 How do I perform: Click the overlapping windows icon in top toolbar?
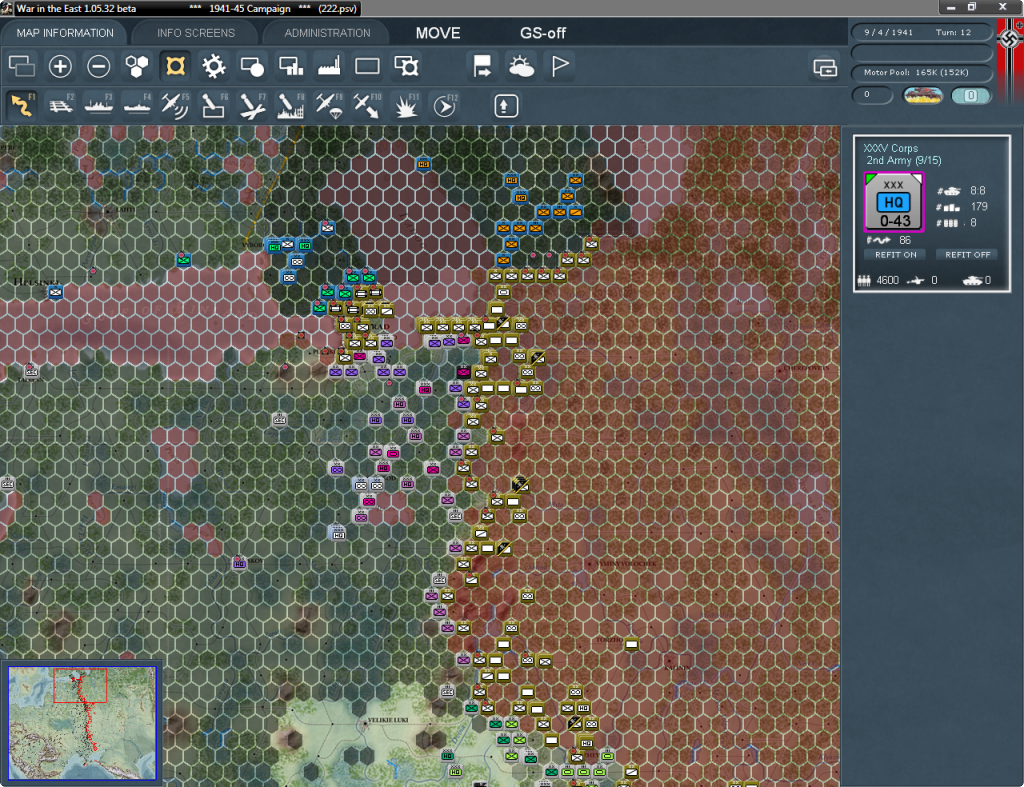point(22,66)
